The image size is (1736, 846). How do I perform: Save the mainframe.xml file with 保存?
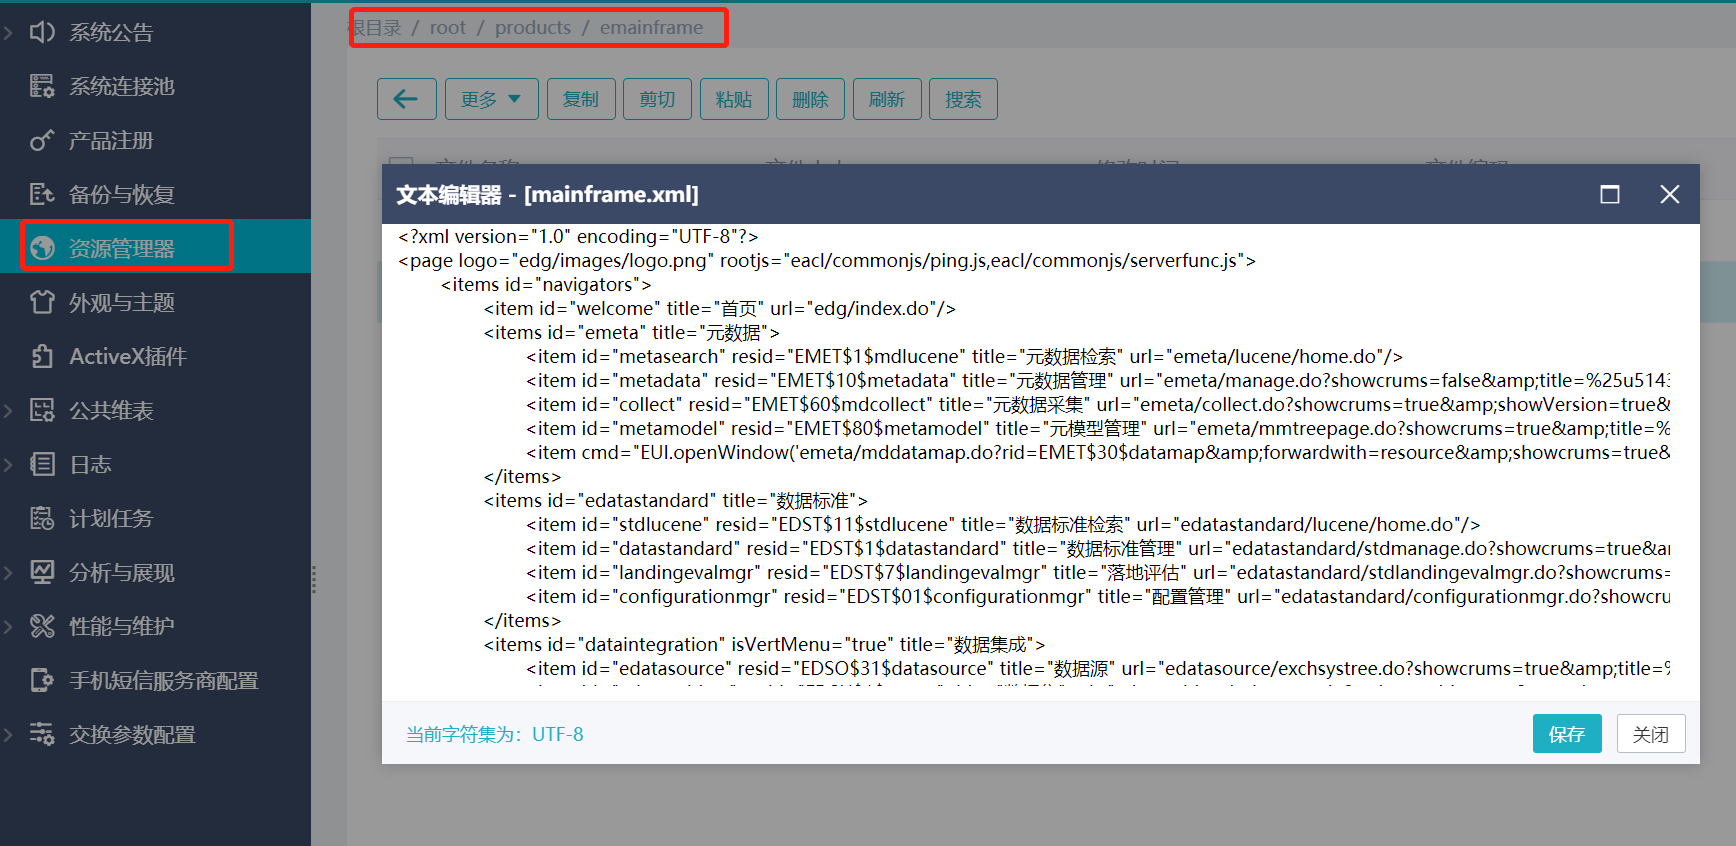click(1566, 734)
